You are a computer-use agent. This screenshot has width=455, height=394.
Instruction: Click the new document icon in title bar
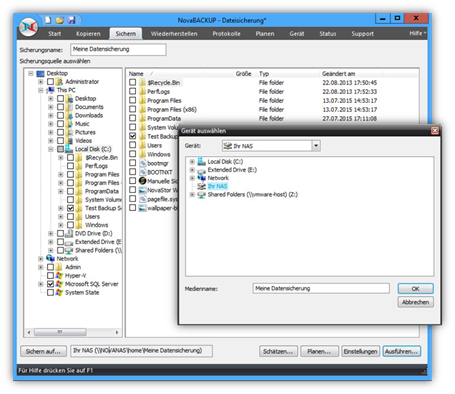[x=49, y=20]
